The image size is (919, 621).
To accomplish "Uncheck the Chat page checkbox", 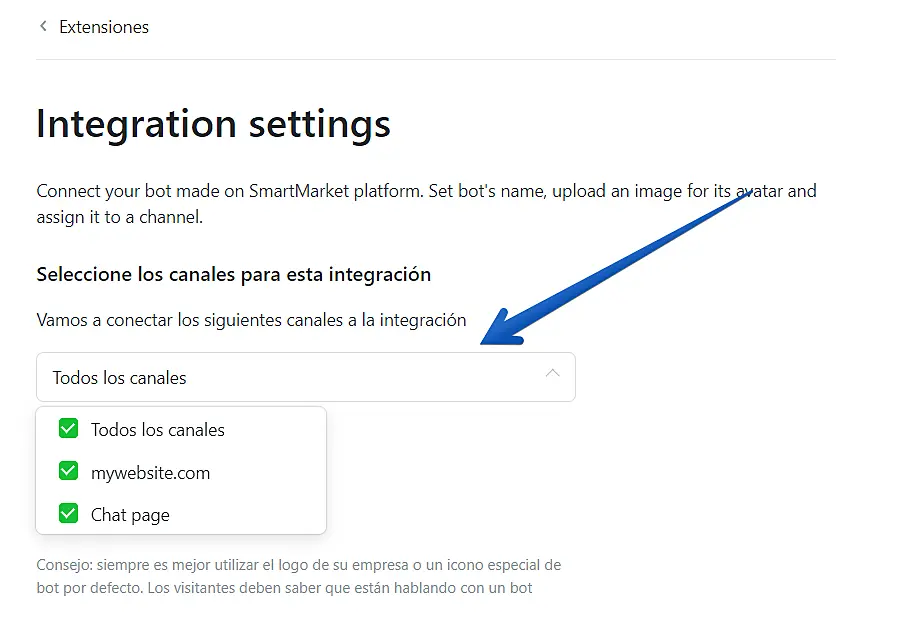I will pos(68,514).
